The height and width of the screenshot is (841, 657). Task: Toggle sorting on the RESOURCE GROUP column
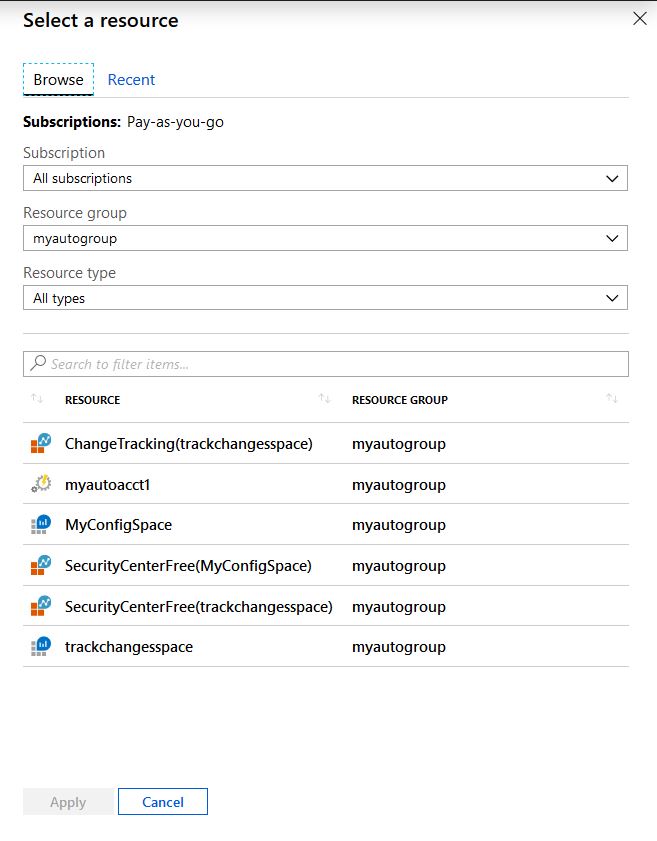(612, 398)
